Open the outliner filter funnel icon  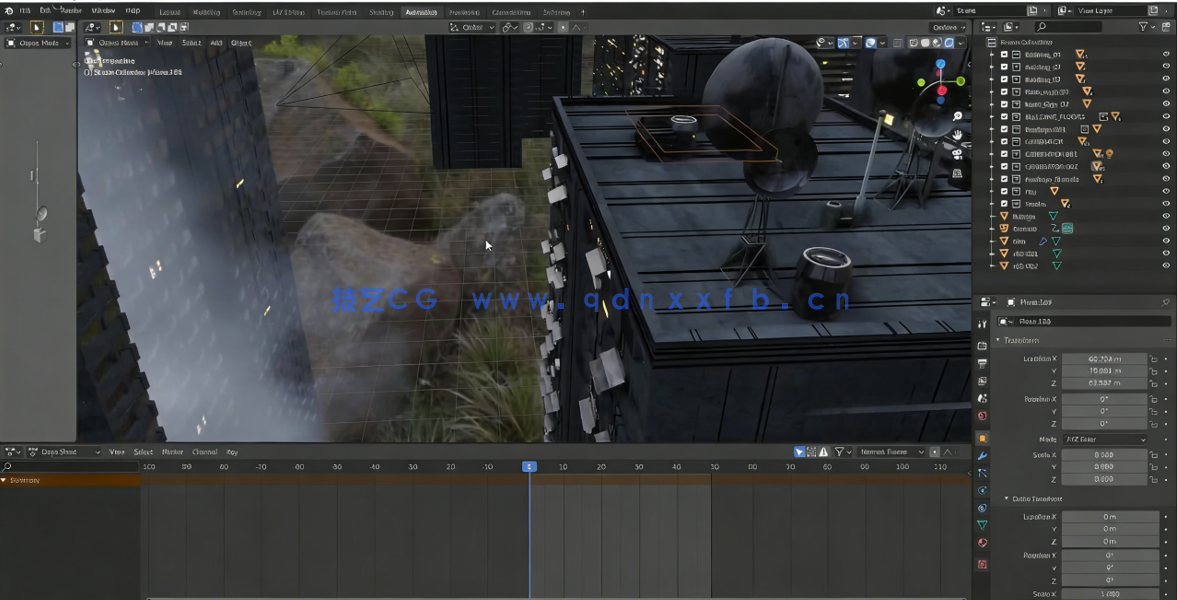1144,27
